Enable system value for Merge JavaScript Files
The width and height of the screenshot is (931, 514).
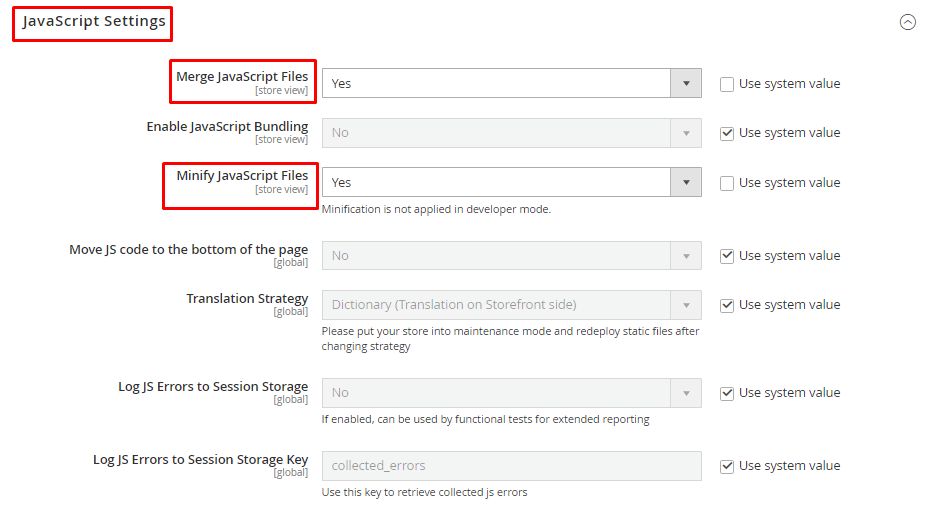[x=727, y=84]
